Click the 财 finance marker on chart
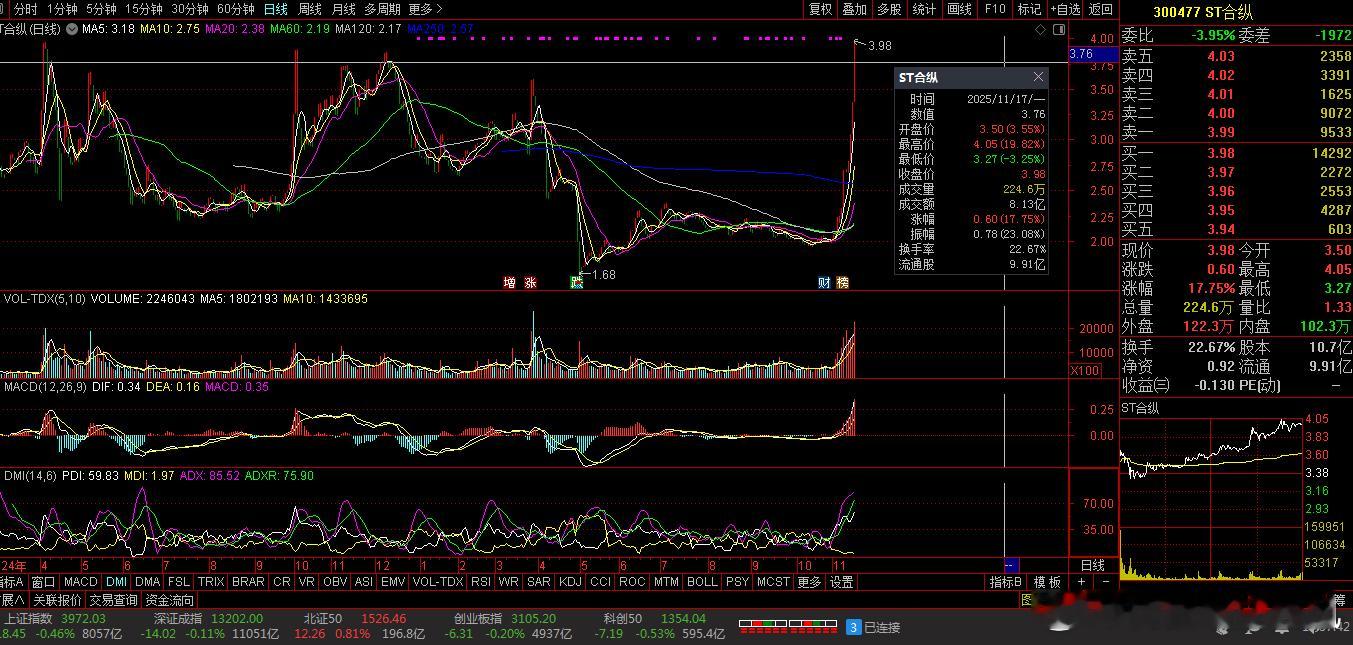This screenshot has width=1353, height=645. 825,283
